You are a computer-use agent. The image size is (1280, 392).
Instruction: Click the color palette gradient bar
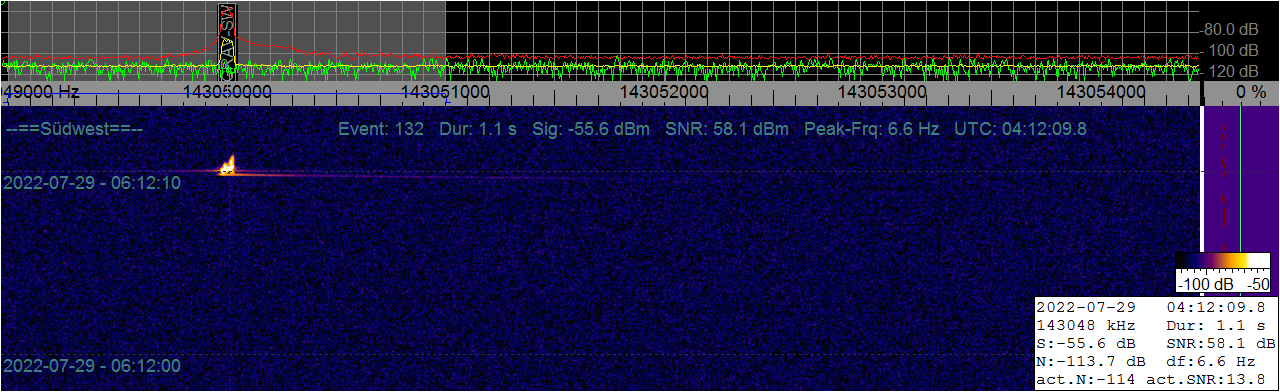[x=1224, y=261]
